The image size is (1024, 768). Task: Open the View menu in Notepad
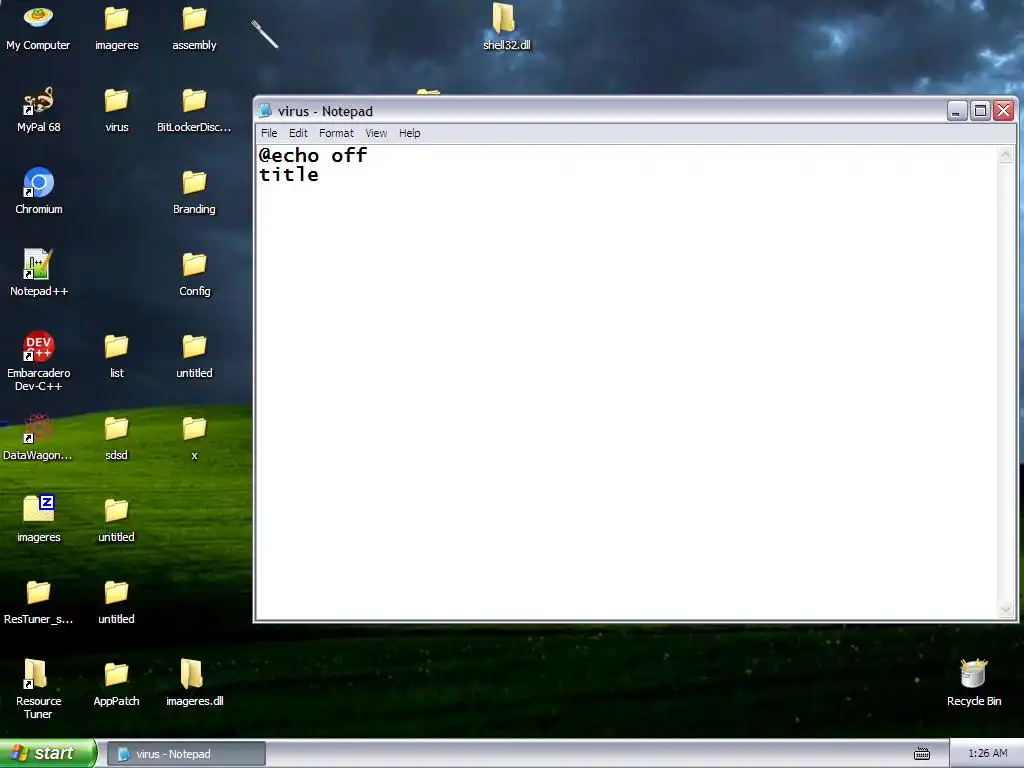pos(376,133)
